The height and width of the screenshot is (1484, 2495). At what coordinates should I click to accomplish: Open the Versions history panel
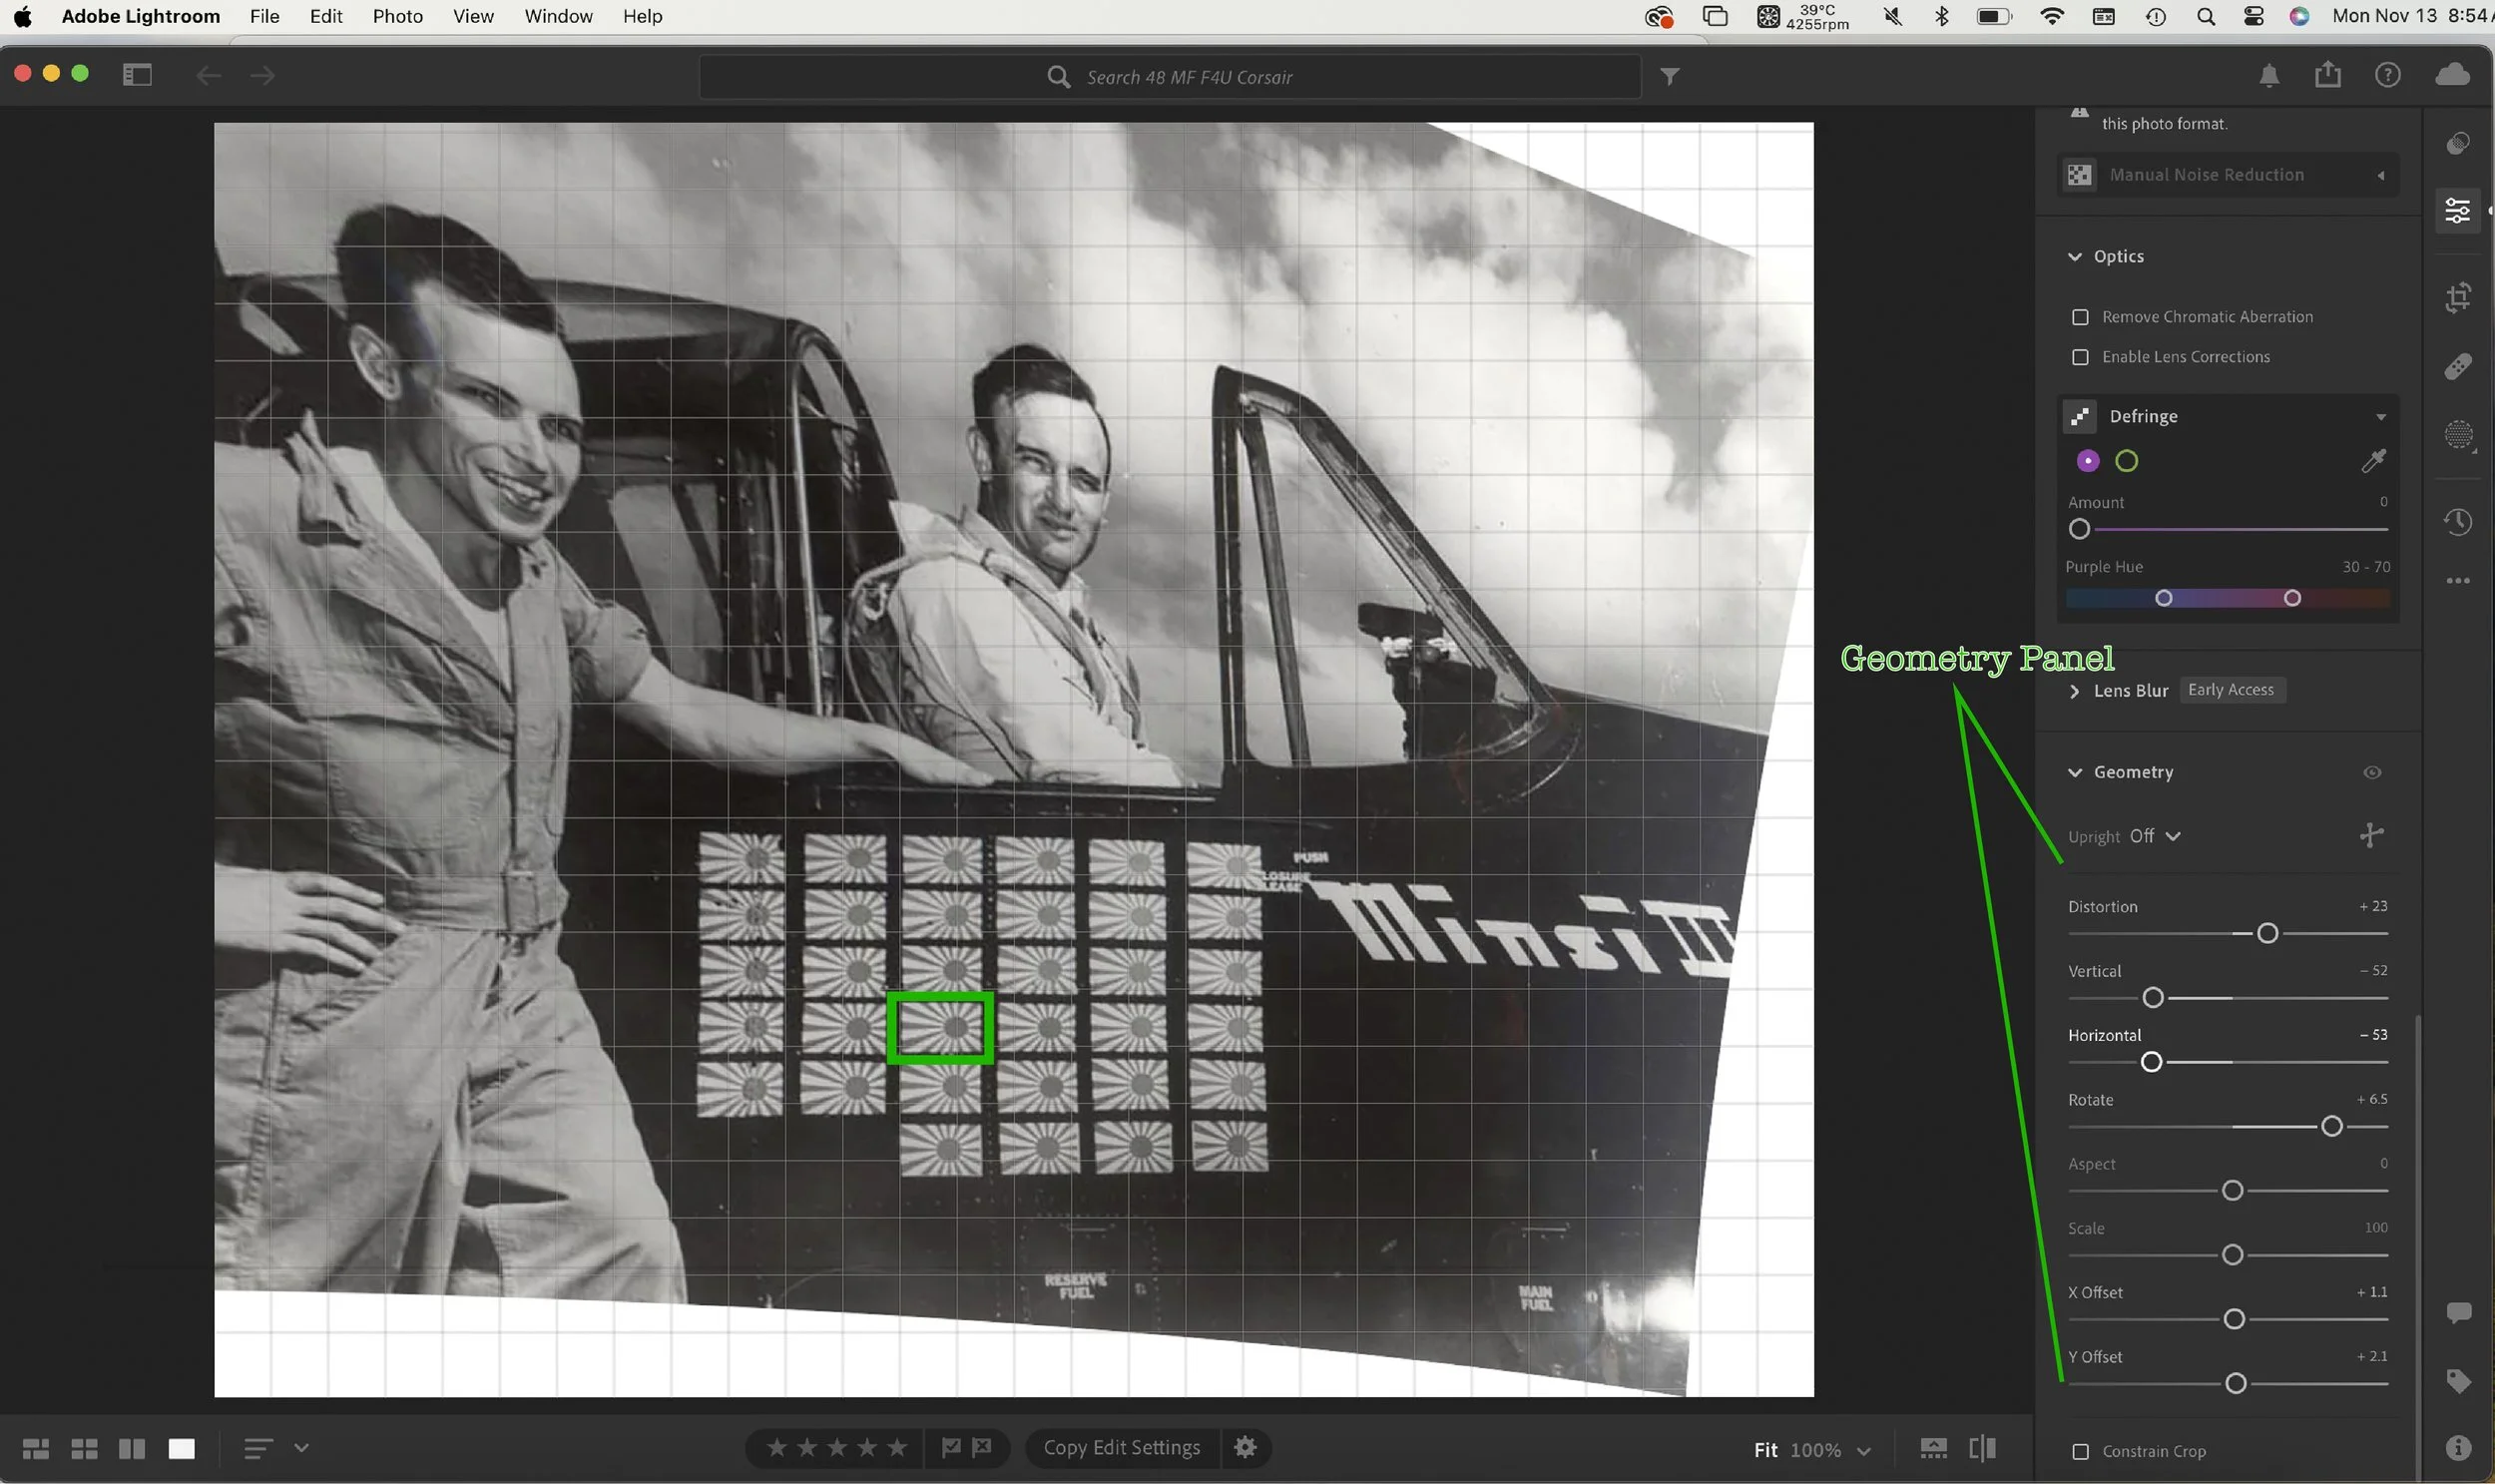[x=2458, y=522]
